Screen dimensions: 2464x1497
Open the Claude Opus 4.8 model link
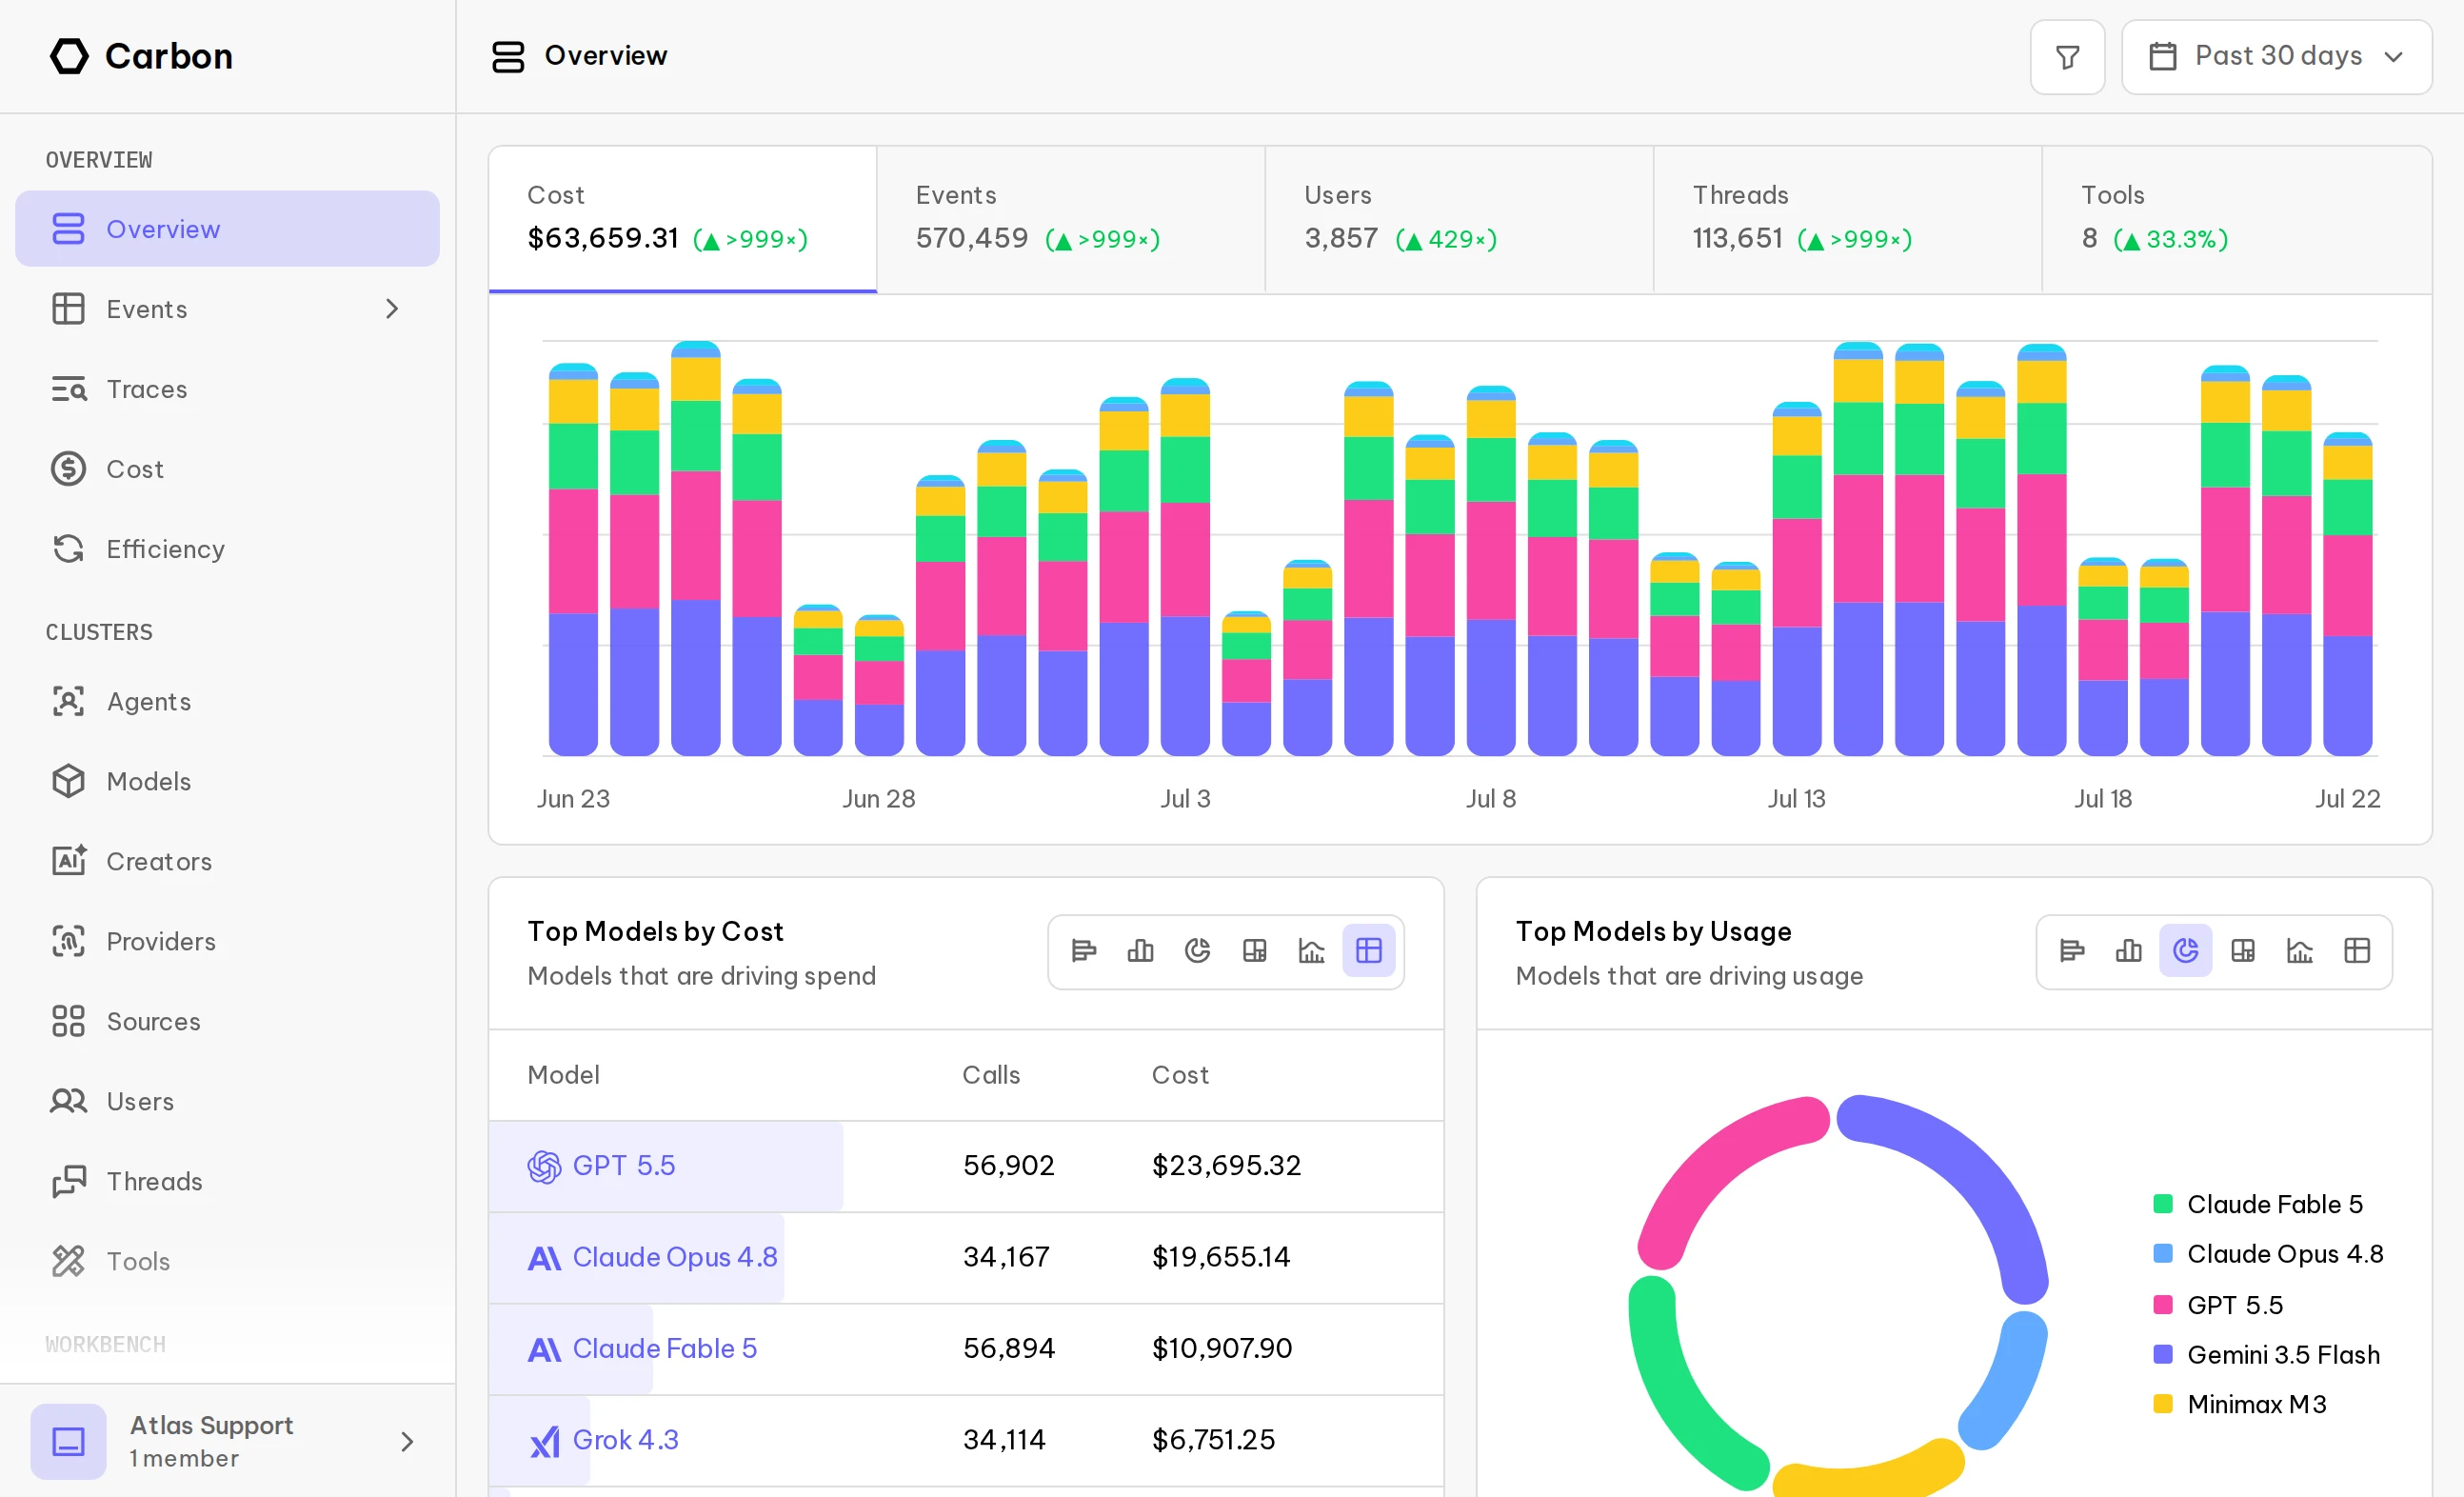pos(675,1257)
